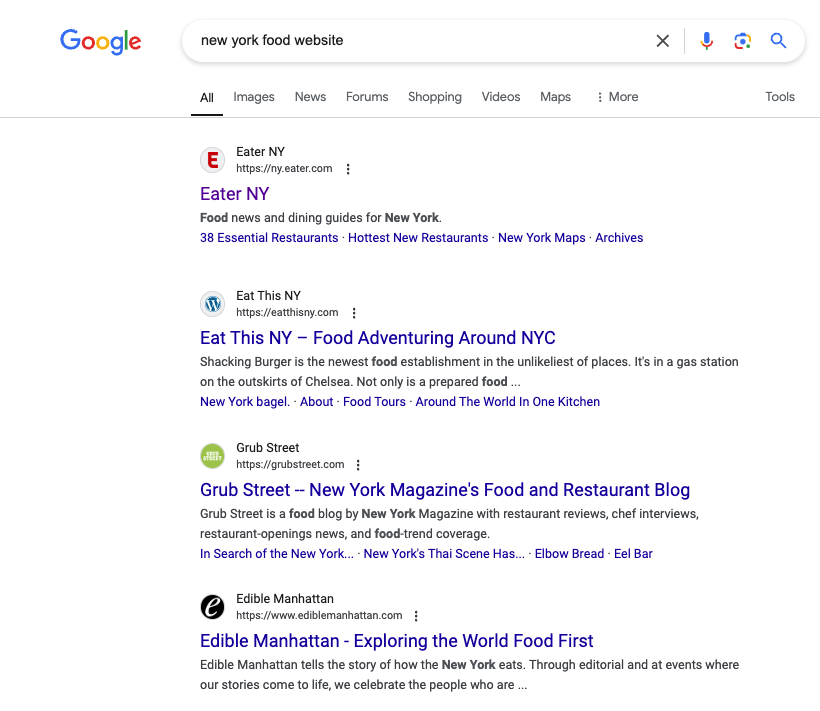Open the Tools options

click(x=780, y=97)
